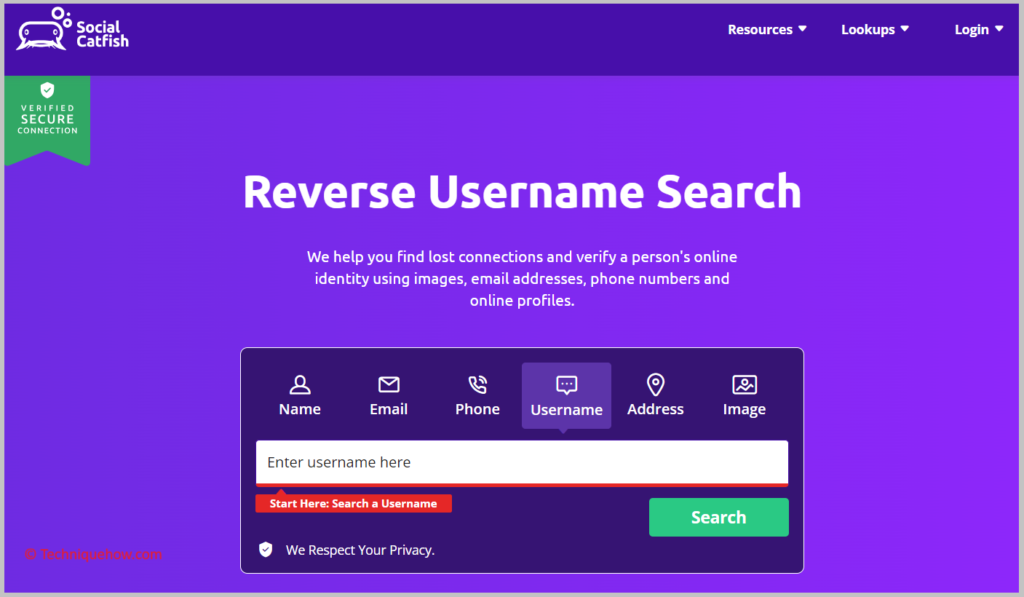Open the Resources dropdown menu
The height and width of the screenshot is (597, 1024).
[767, 29]
